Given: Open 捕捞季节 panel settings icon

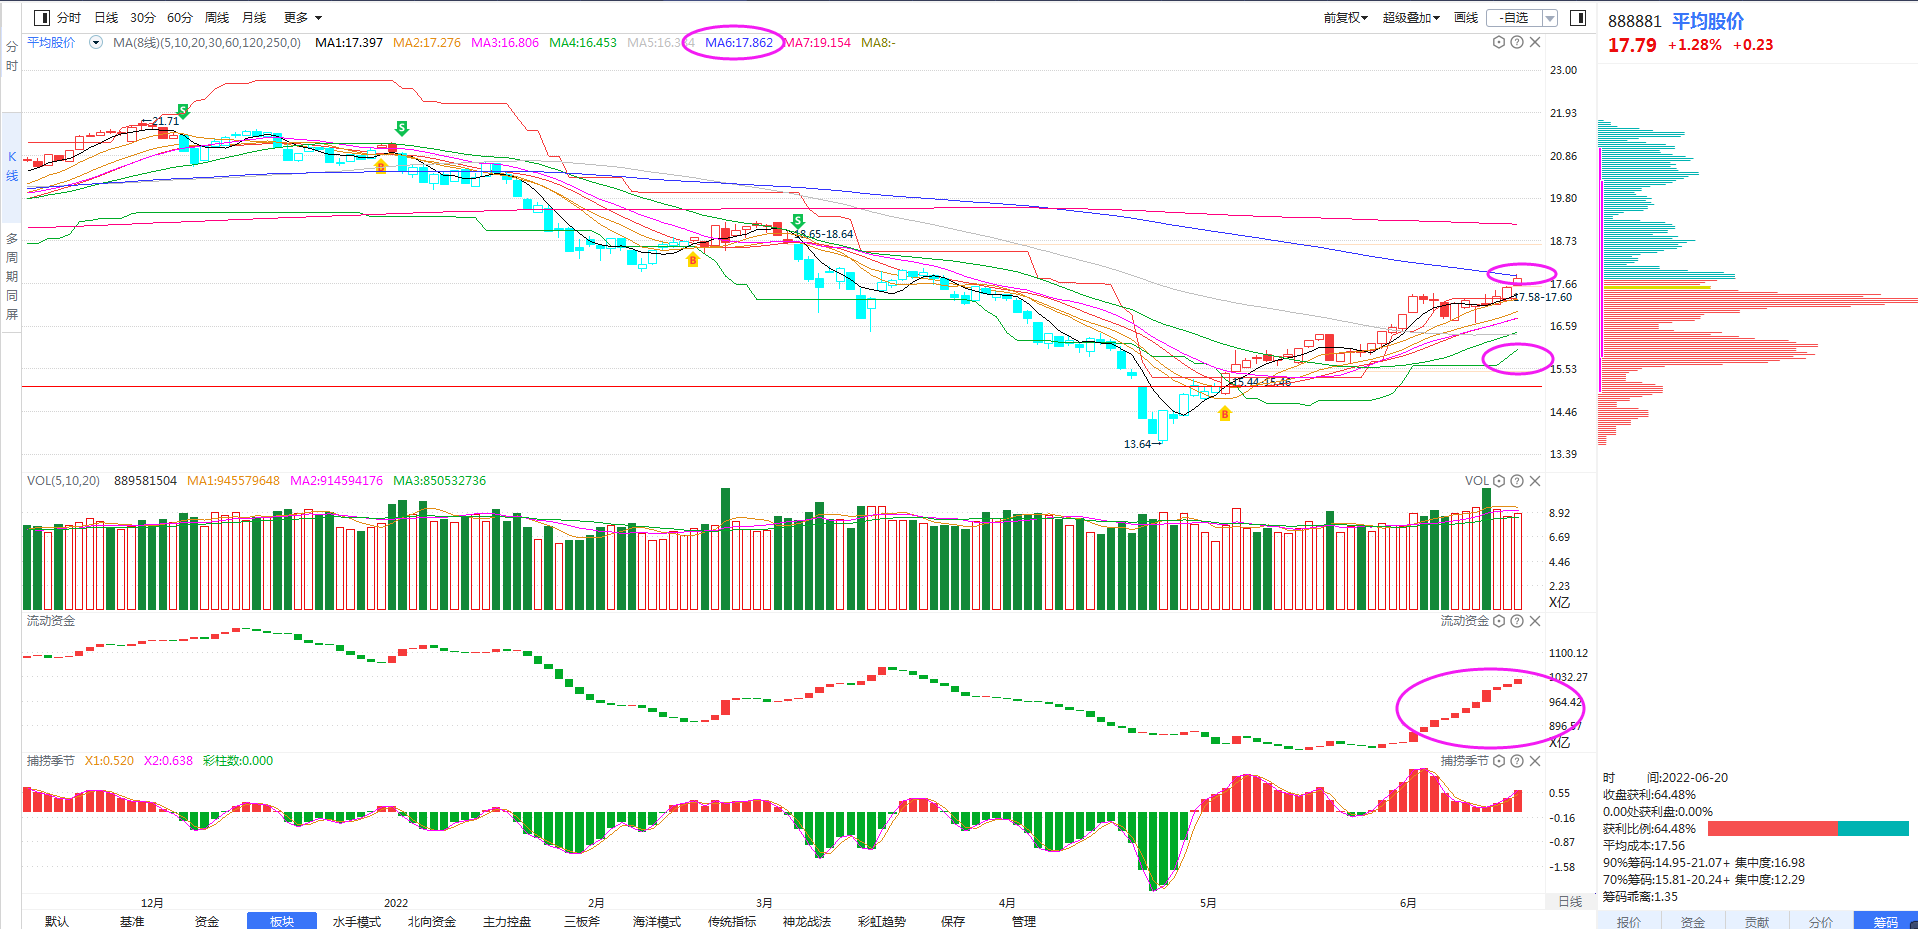Looking at the screenshot, I should [x=1499, y=761].
